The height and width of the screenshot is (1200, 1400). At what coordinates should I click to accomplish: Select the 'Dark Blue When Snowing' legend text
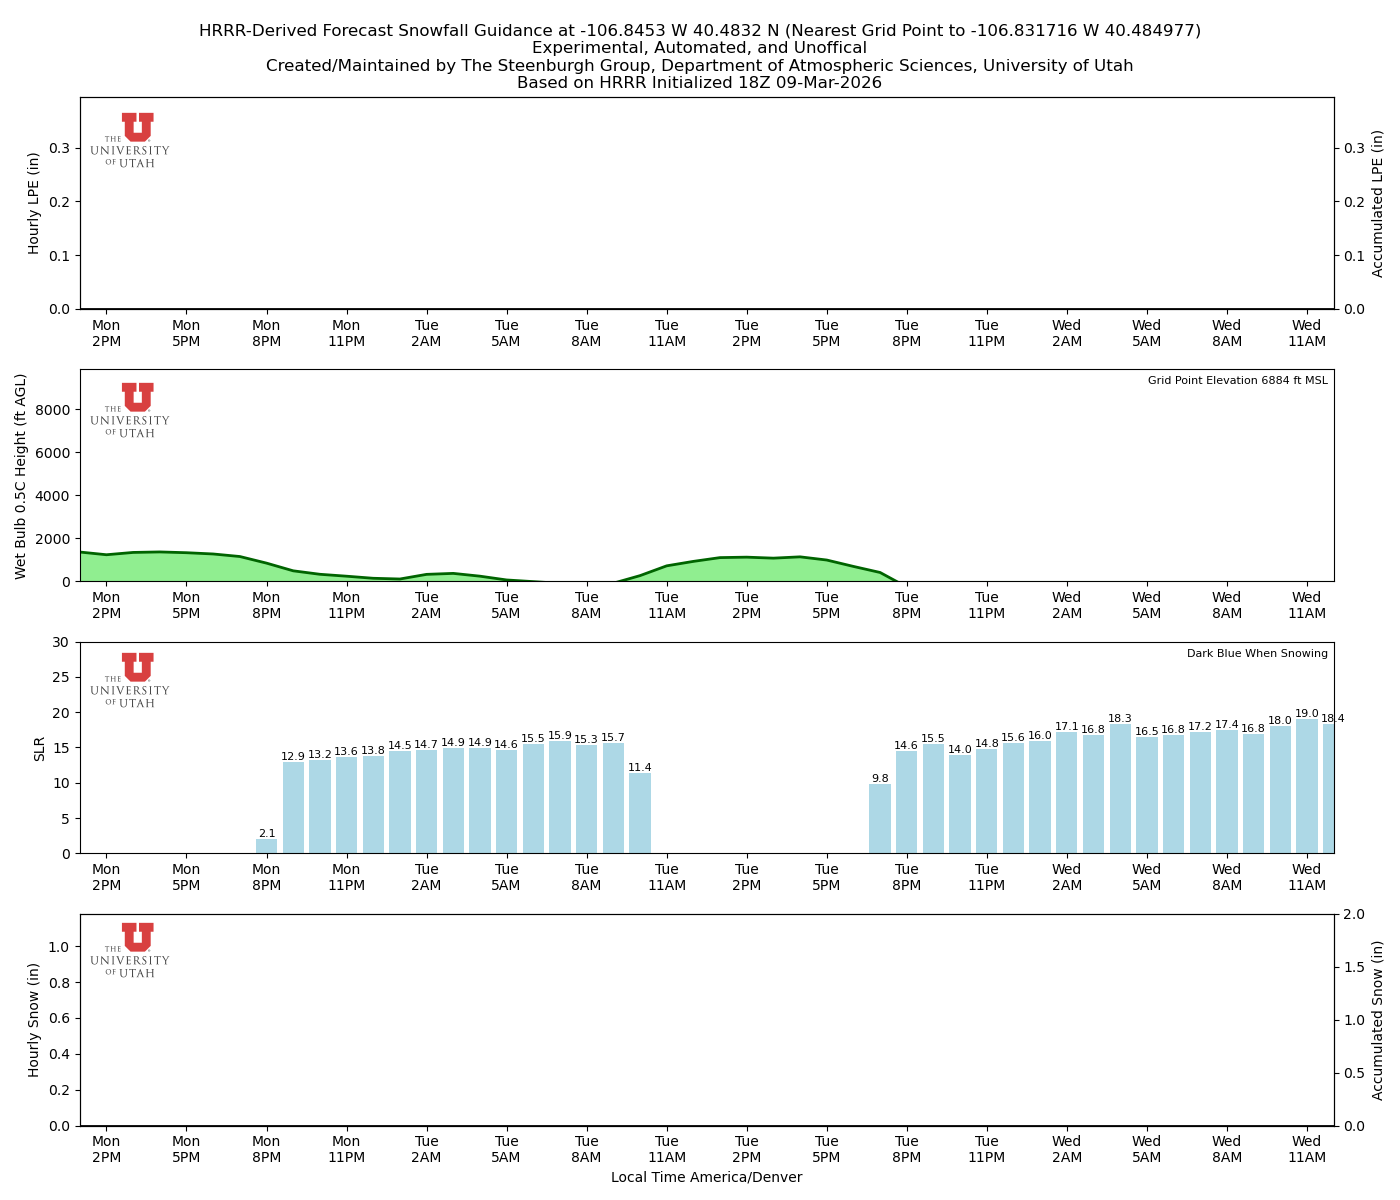(1257, 652)
